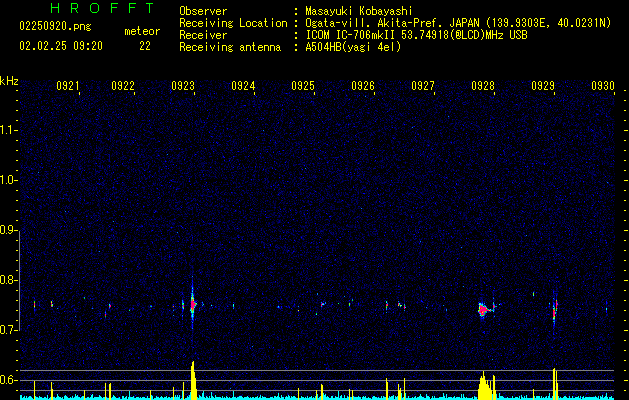This screenshot has width=629, height=400.
Task: Click the 0929 time marker
Action: (x=543, y=86)
